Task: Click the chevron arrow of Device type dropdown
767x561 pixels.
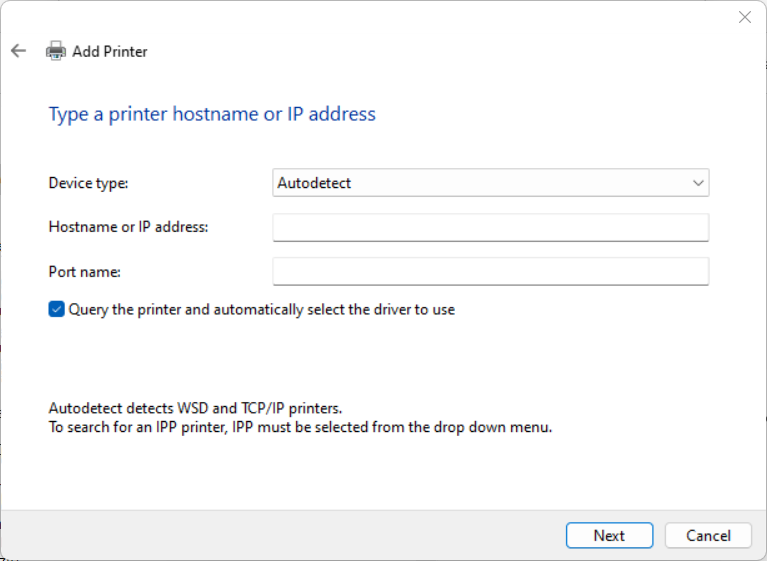Action: 698,183
